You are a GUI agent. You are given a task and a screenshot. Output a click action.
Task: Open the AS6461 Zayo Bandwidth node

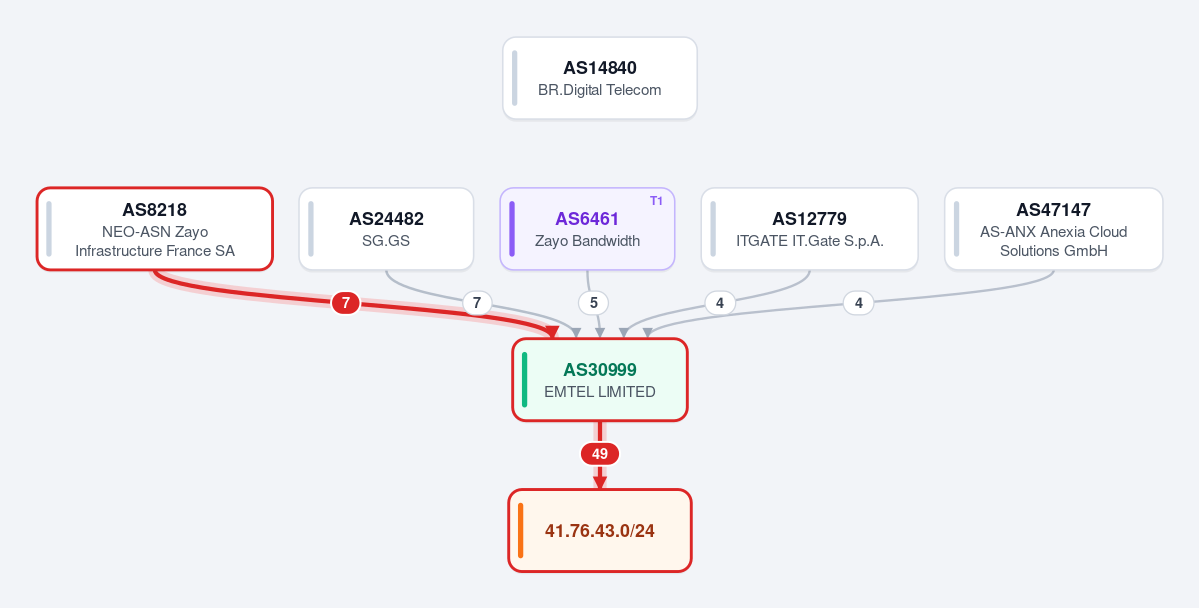pyautogui.click(x=587, y=229)
